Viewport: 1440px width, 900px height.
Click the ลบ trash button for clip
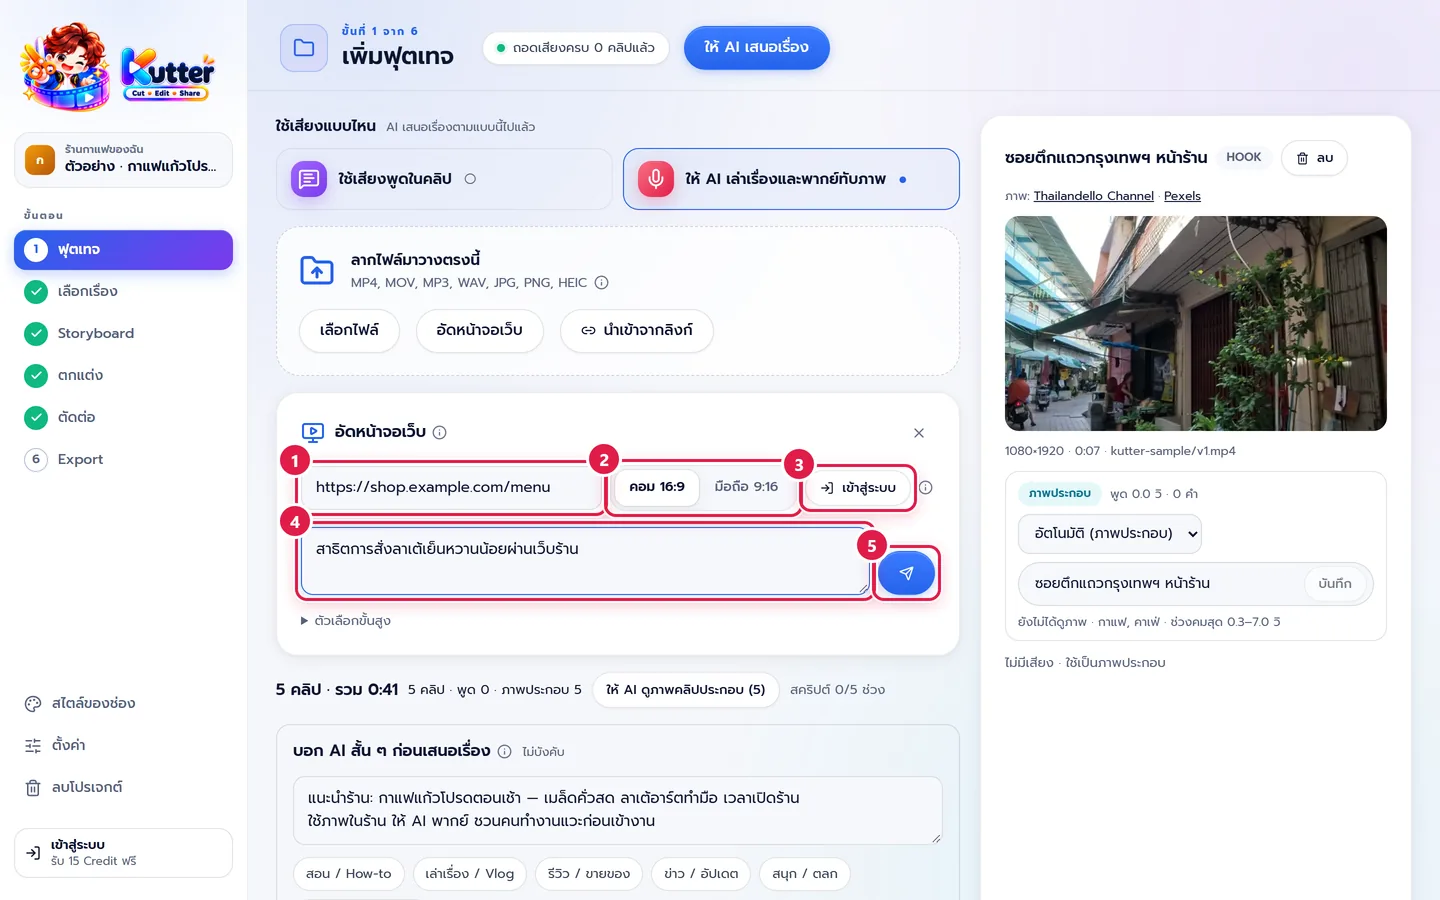[1314, 158]
